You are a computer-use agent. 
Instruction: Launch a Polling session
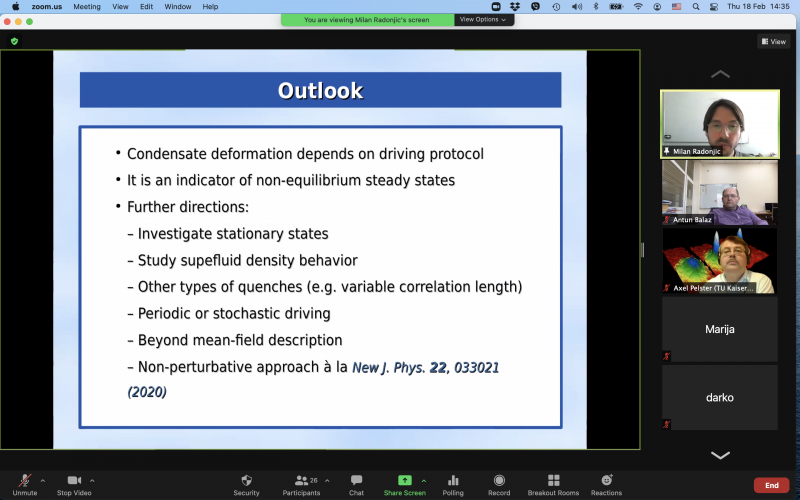tap(453, 481)
